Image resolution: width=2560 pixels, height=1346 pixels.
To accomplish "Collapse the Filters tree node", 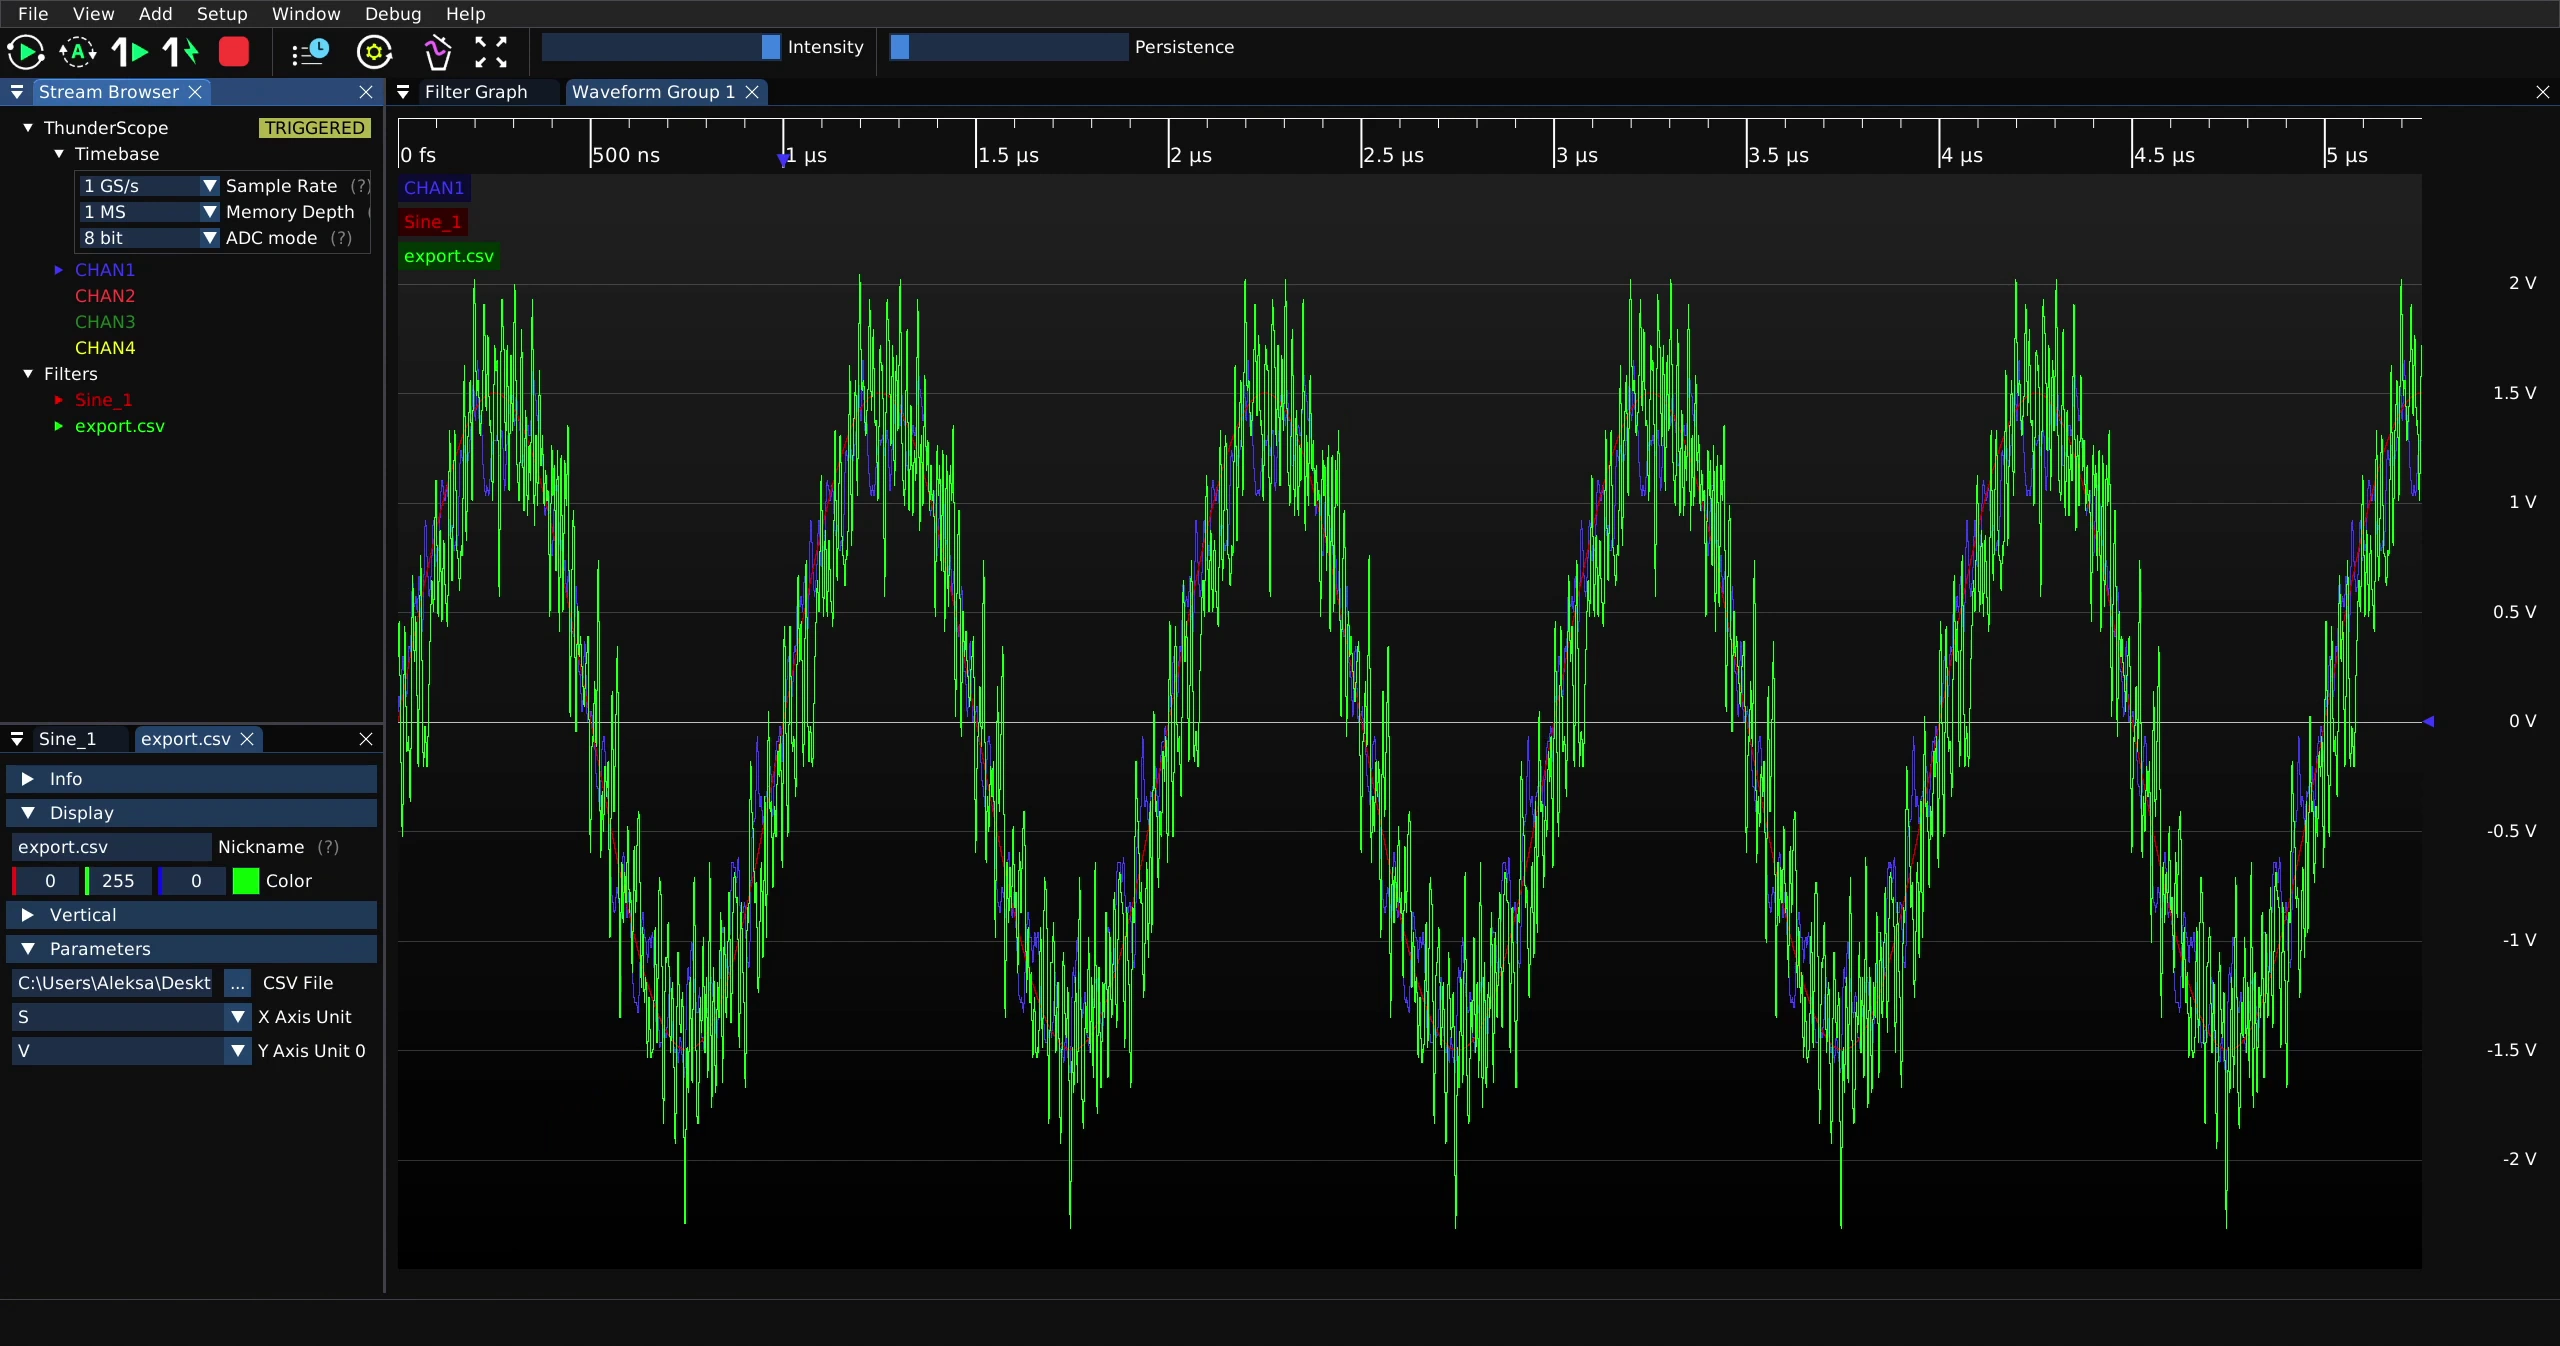I will [28, 374].
